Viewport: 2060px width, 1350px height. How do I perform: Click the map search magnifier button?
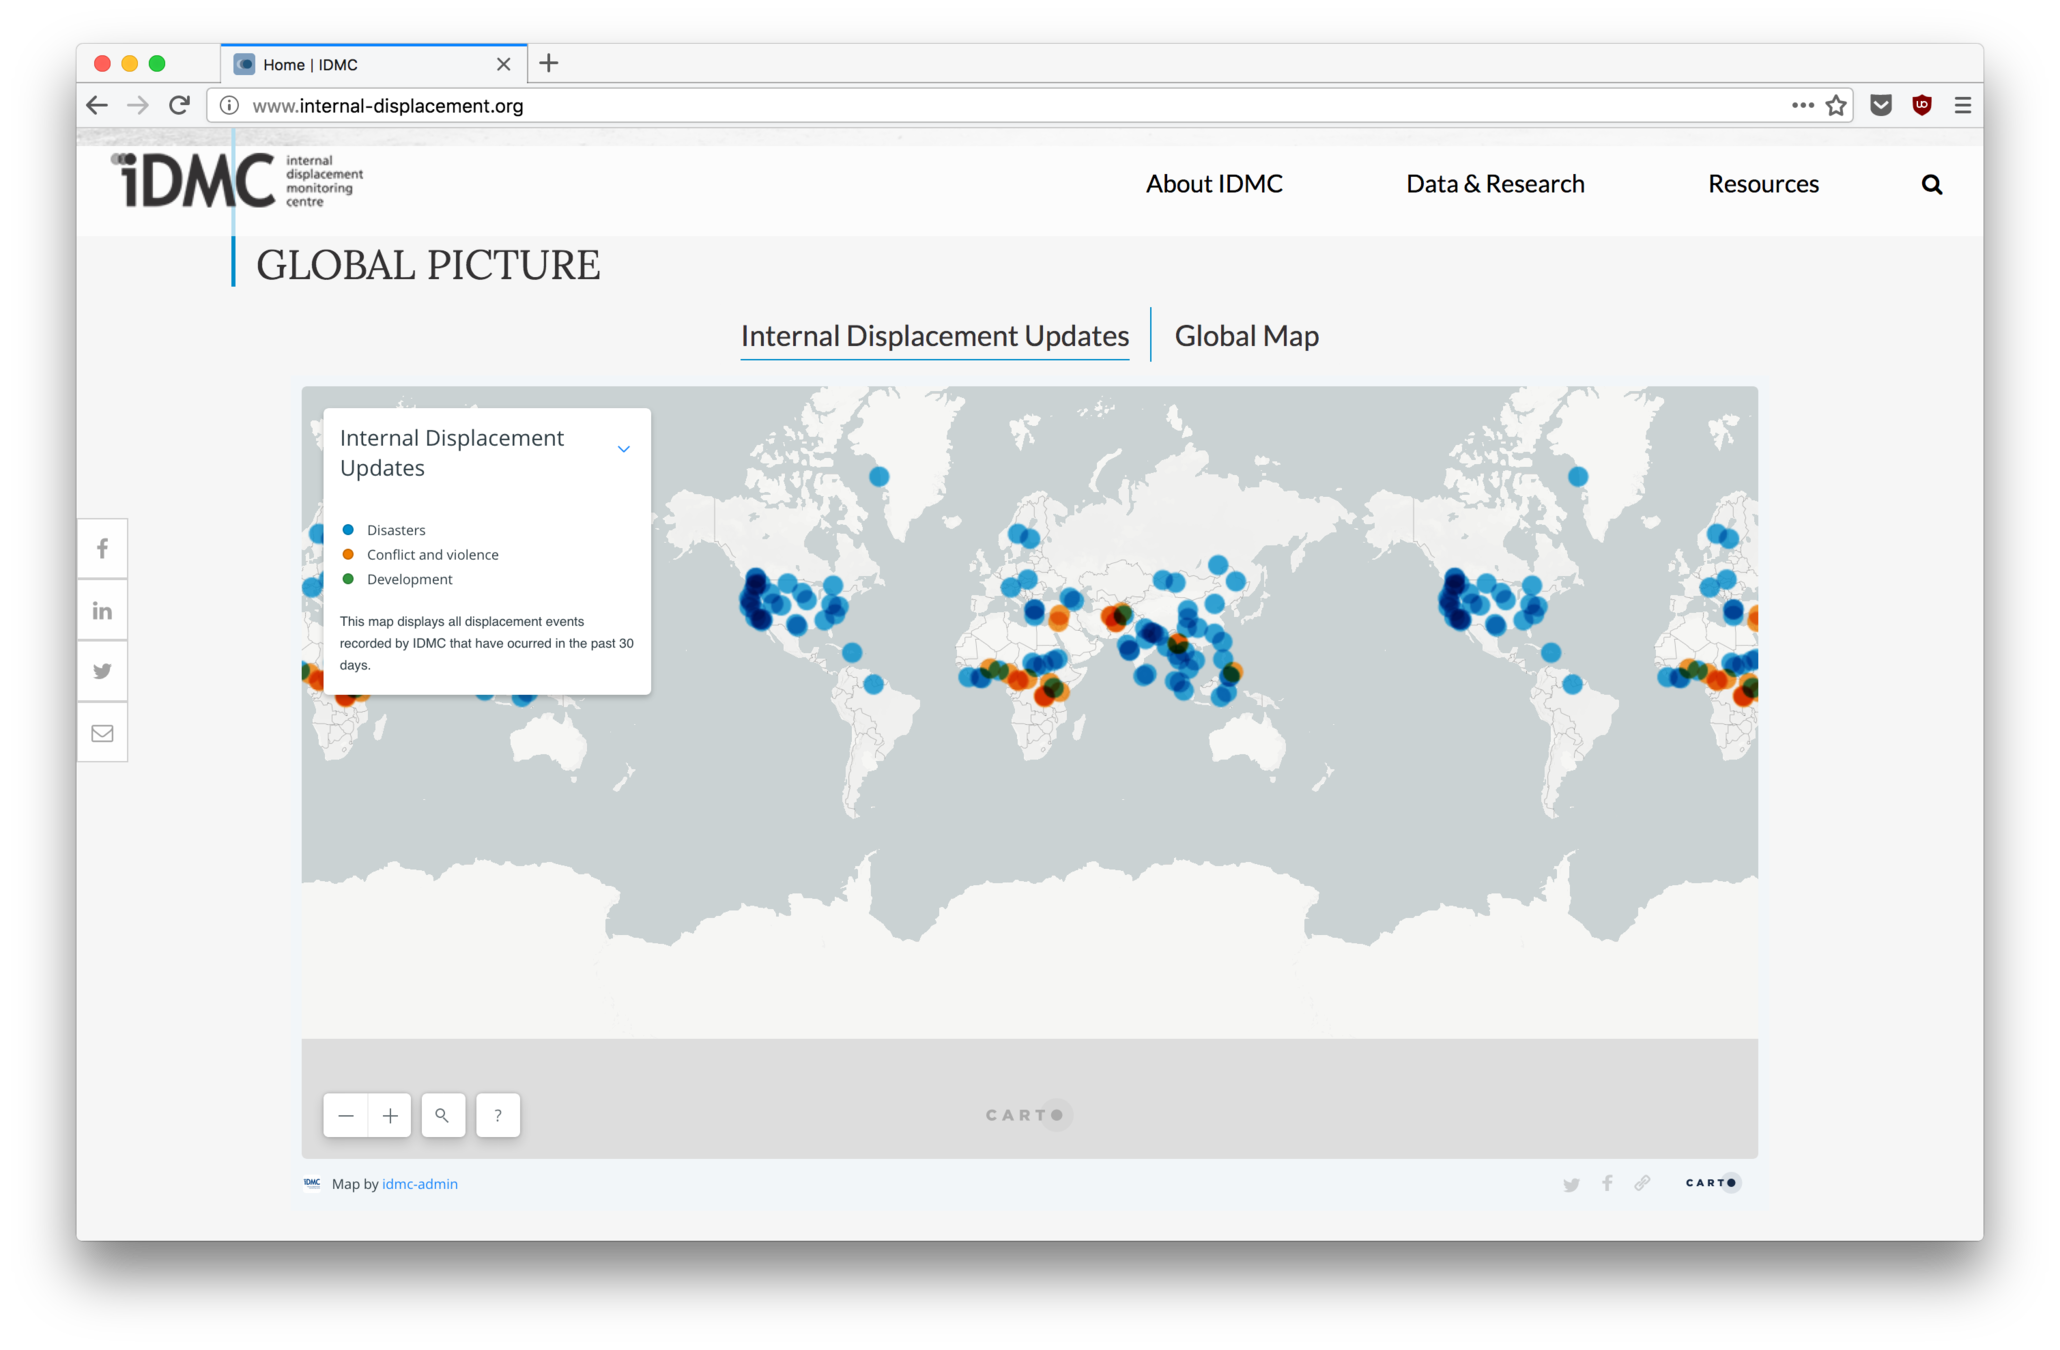click(442, 1115)
